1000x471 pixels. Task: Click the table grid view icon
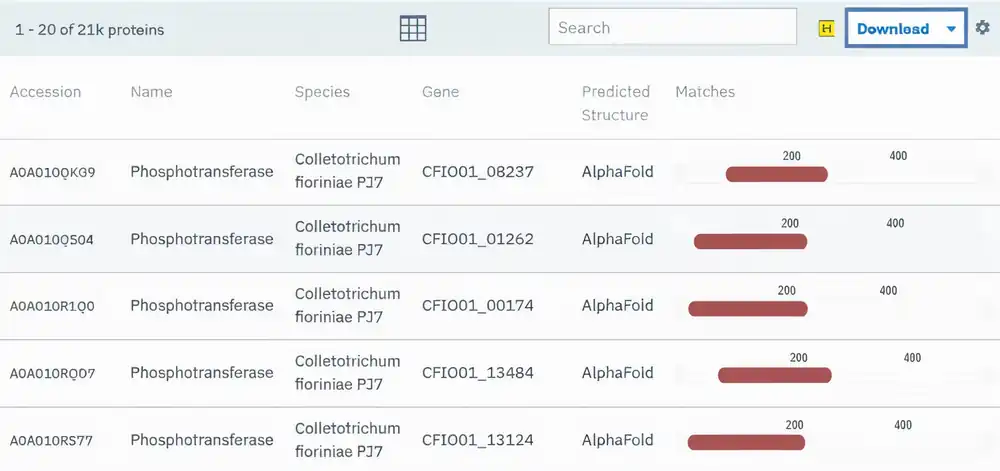click(413, 29)
